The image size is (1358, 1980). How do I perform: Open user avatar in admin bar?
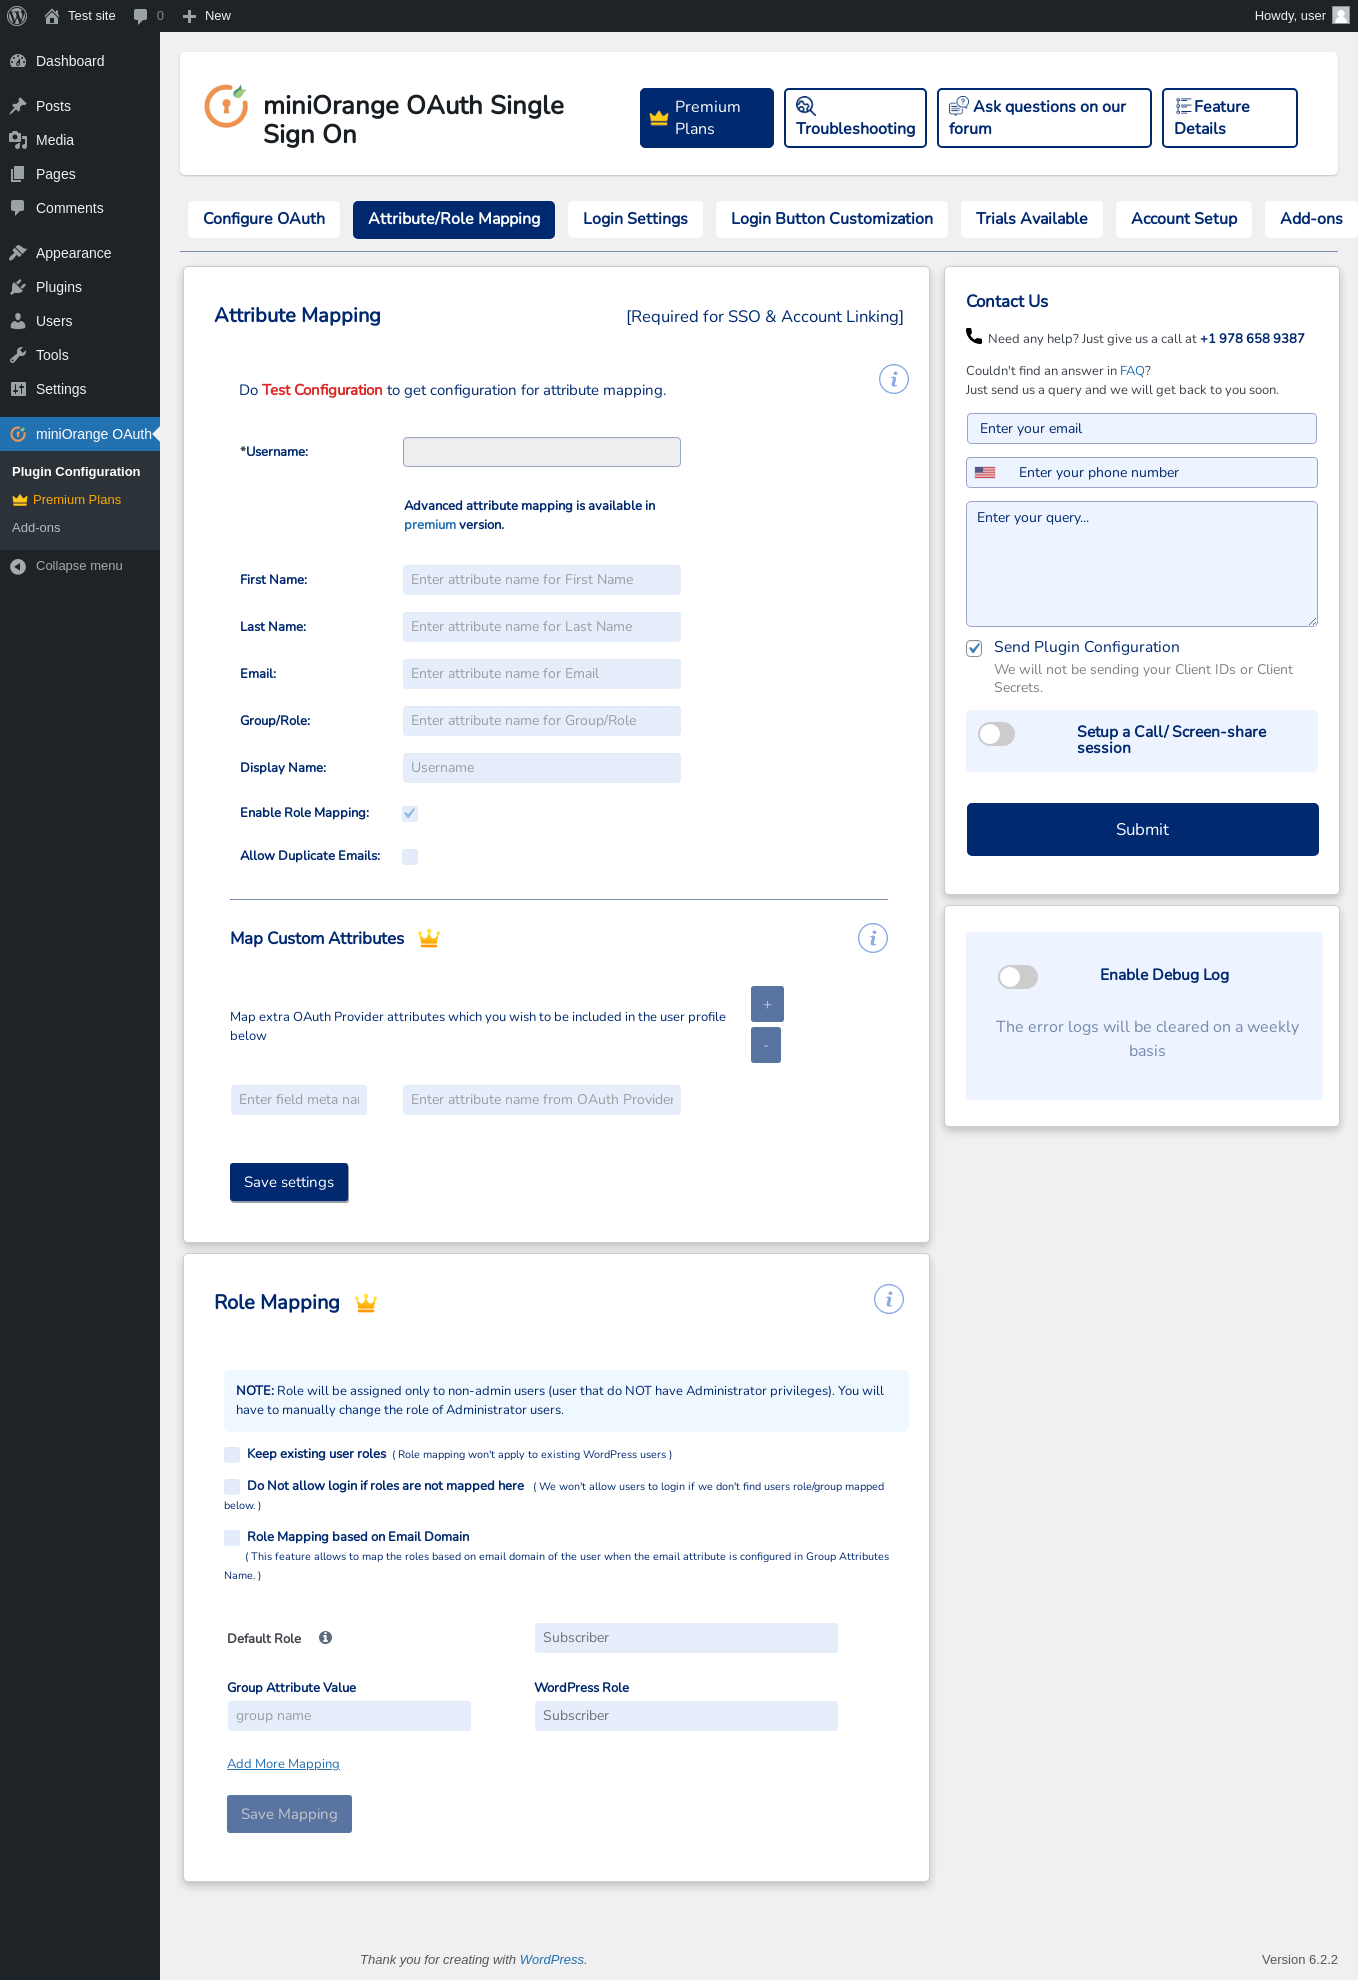(1341, 16)
